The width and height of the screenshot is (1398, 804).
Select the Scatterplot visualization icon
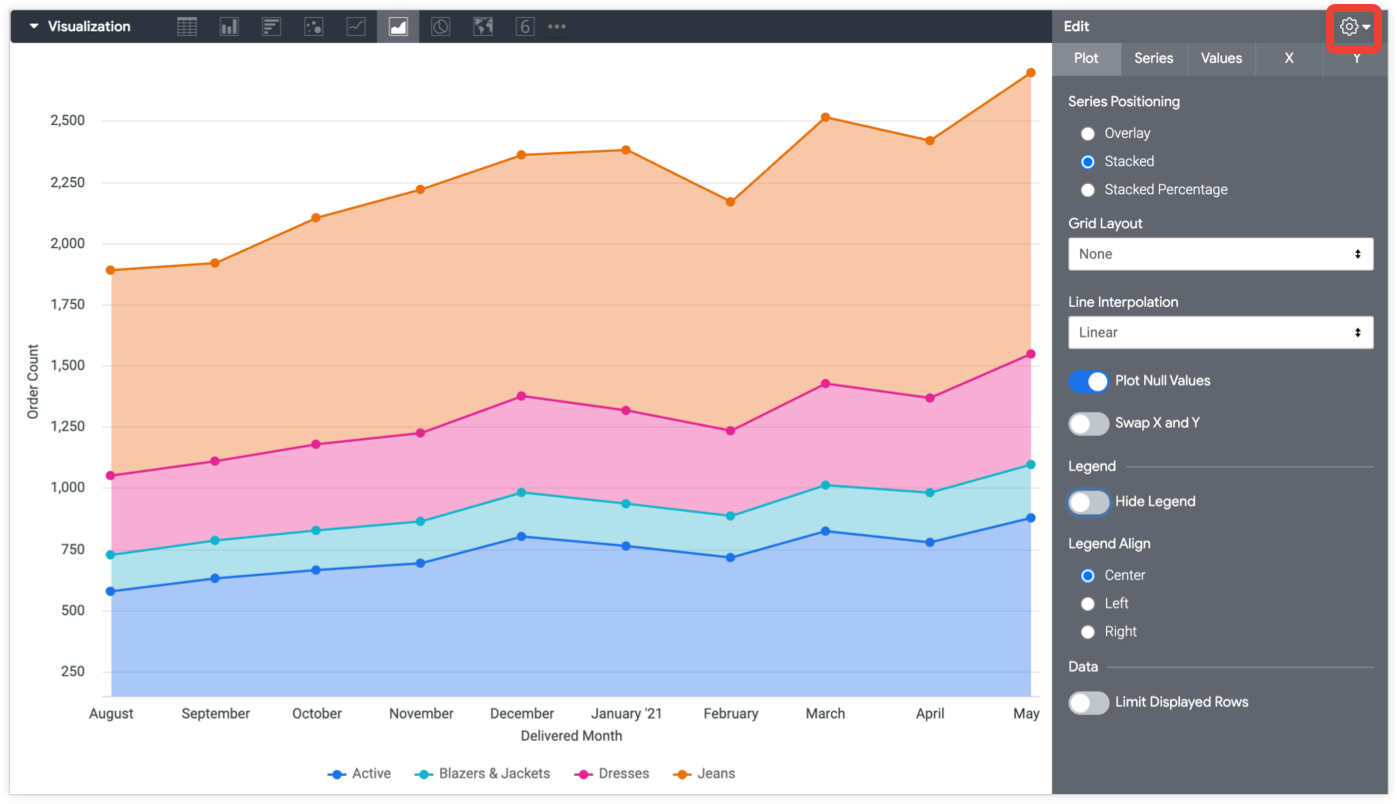click(x=314, y=27)
